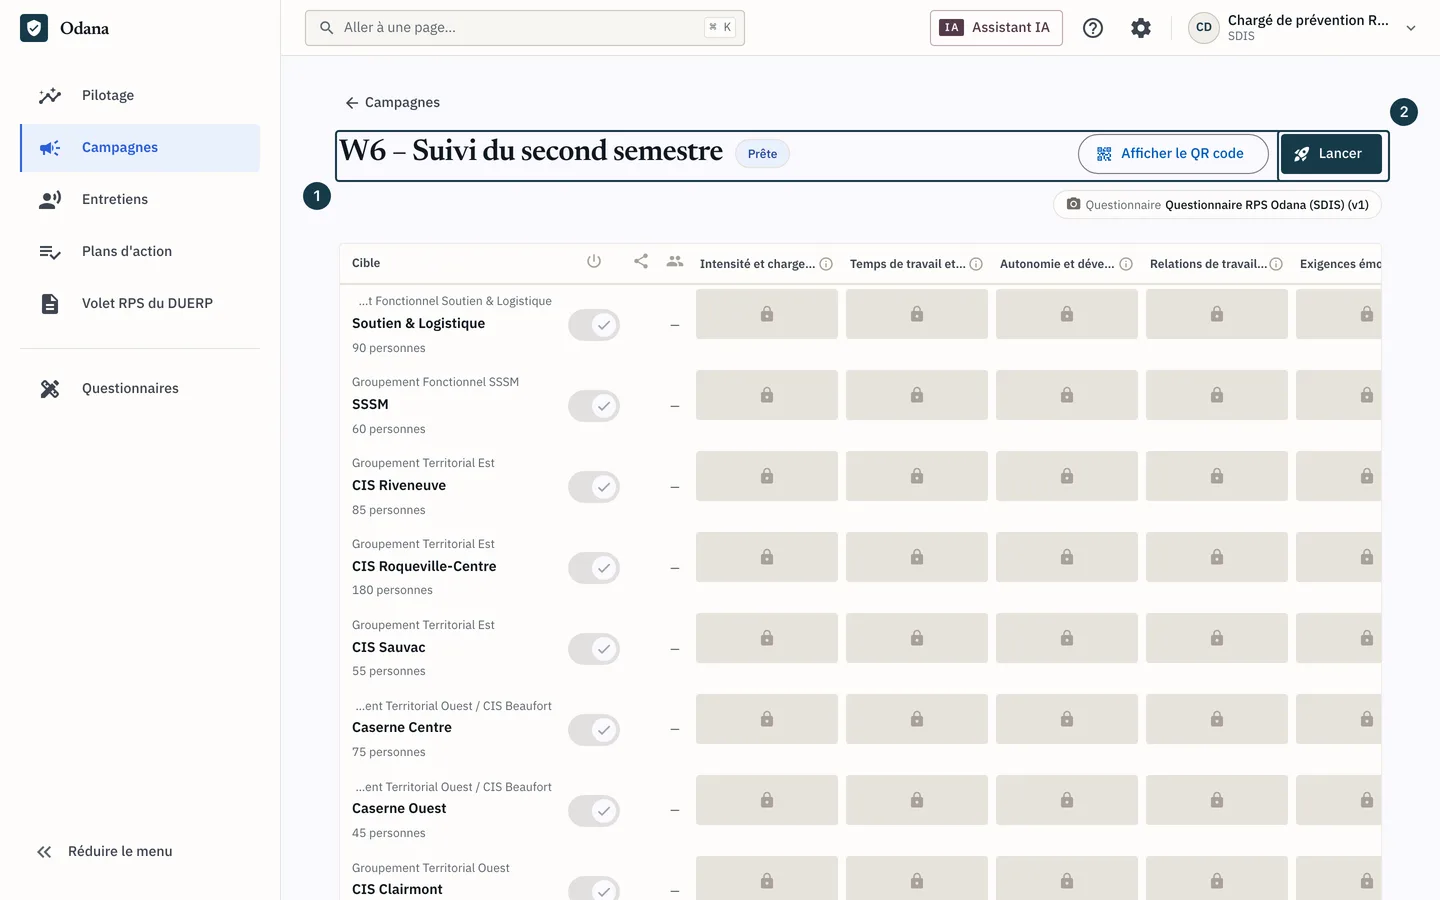Viewport: 1440px width, 900px height.
Task: Show info for Intensité et charge column
Action: [826, 264]
